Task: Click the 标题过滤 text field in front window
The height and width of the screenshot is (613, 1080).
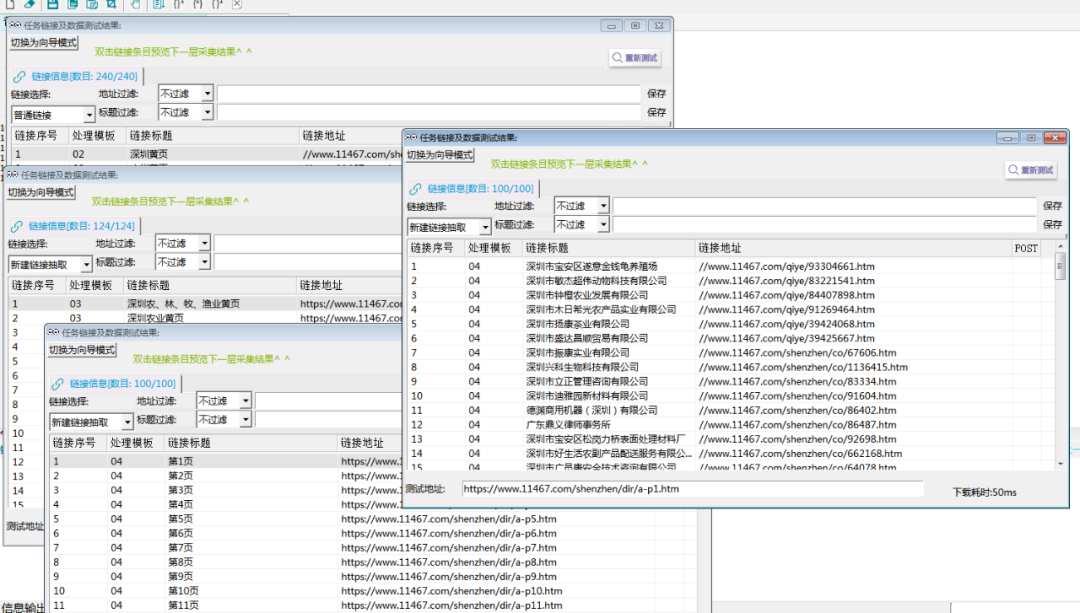Action: click(824, 225)
